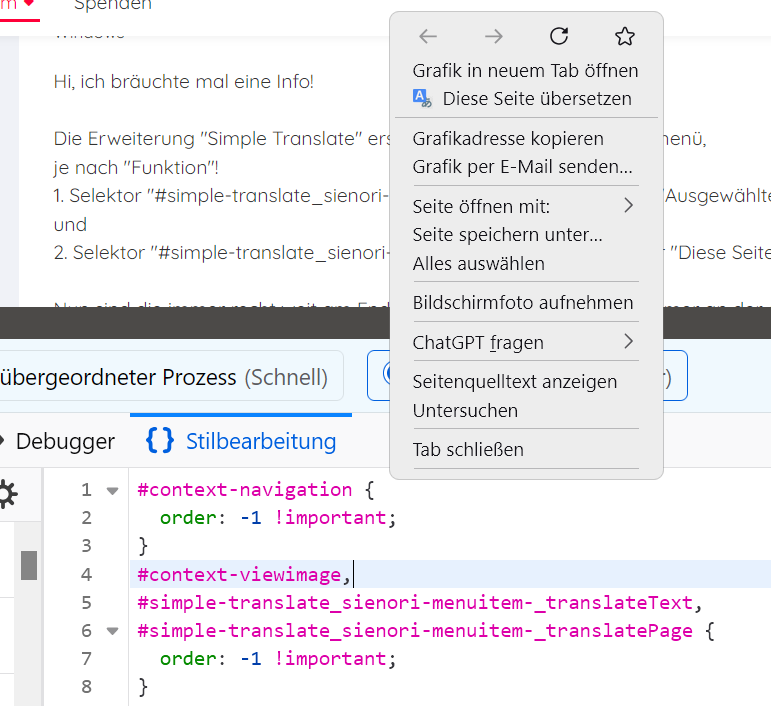Choose 'Tab schließen' menu item

(468, 449)
